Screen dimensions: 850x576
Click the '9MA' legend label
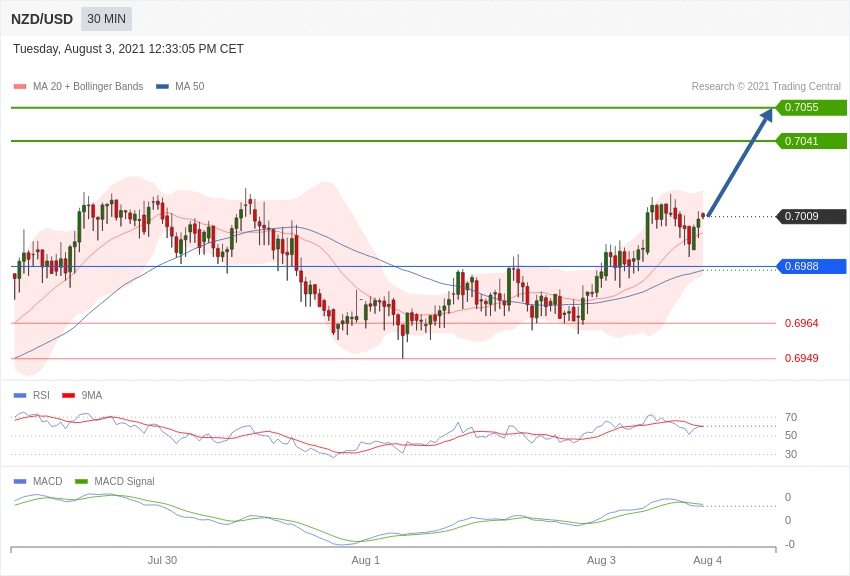(92, 396)
